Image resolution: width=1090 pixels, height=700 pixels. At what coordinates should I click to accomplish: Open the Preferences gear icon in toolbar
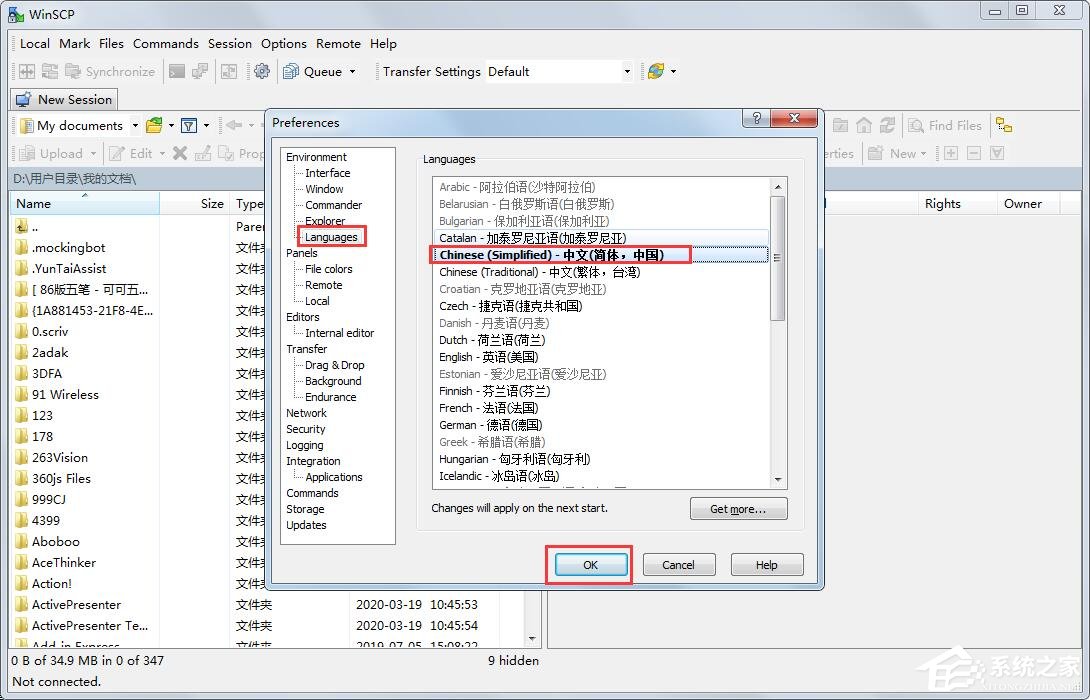pyautogui.click(x=262, y=71)
